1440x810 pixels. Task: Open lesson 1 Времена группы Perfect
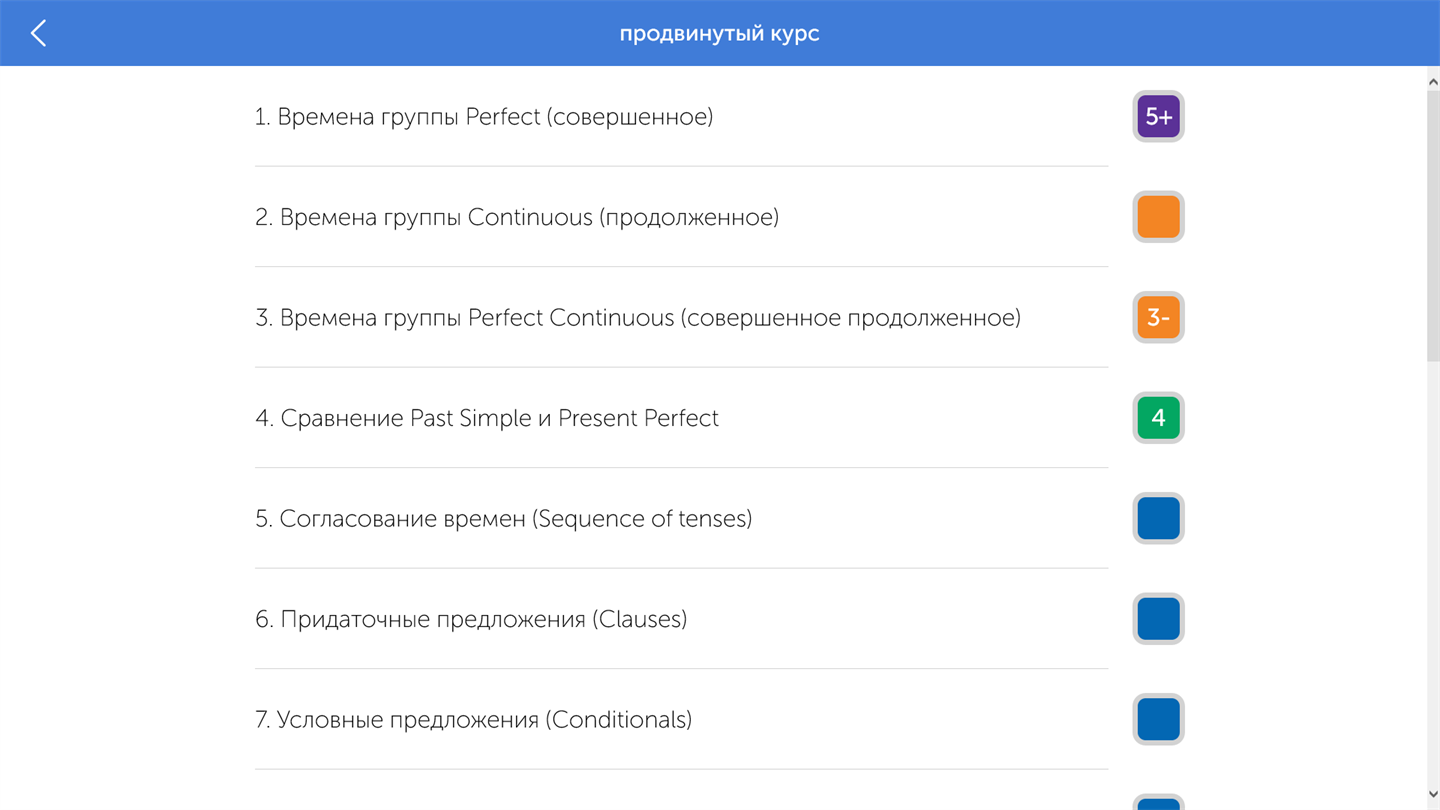point(484,117)
